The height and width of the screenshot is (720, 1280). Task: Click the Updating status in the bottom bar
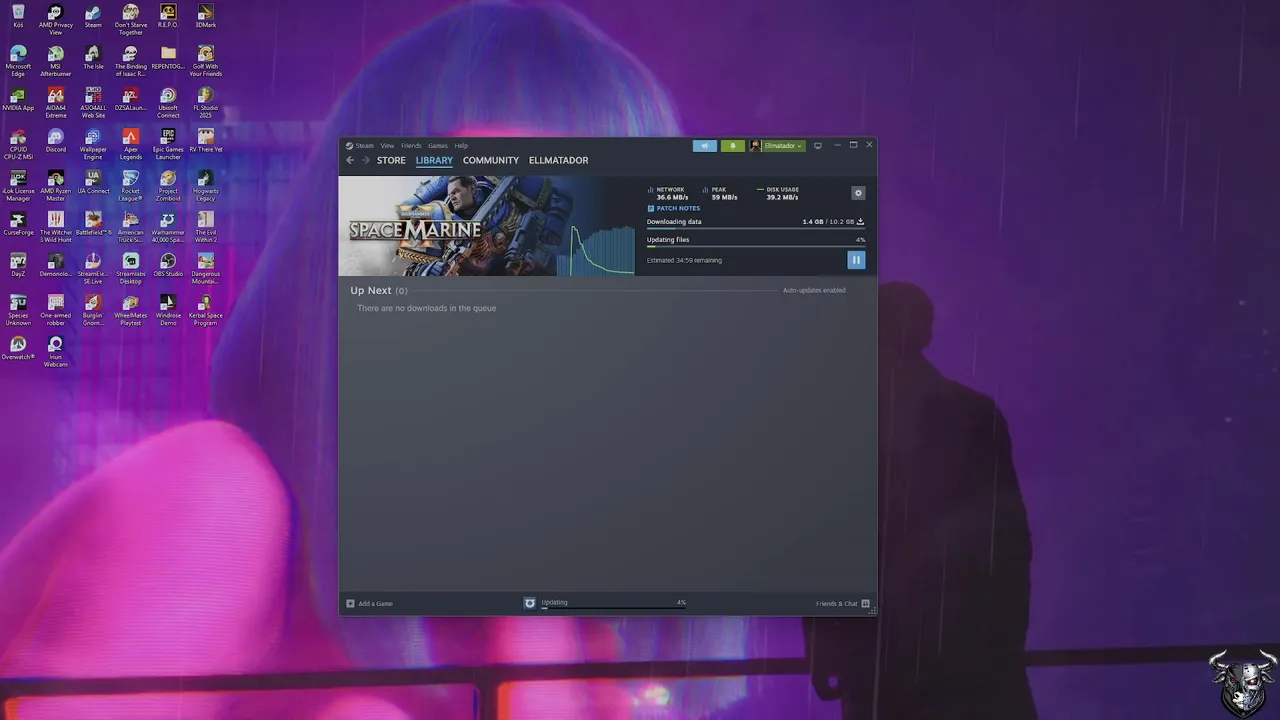click(x=605, y=603)
